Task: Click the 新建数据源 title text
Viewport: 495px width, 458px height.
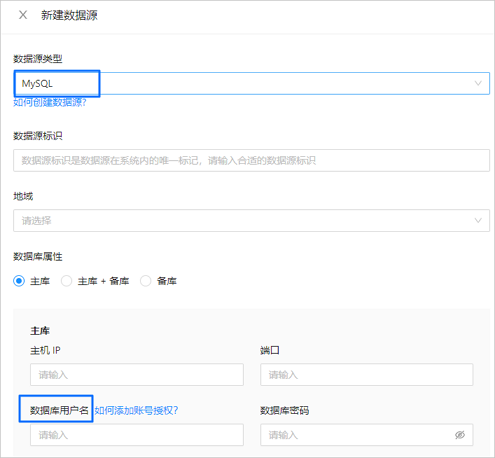Action: point(69,15)
